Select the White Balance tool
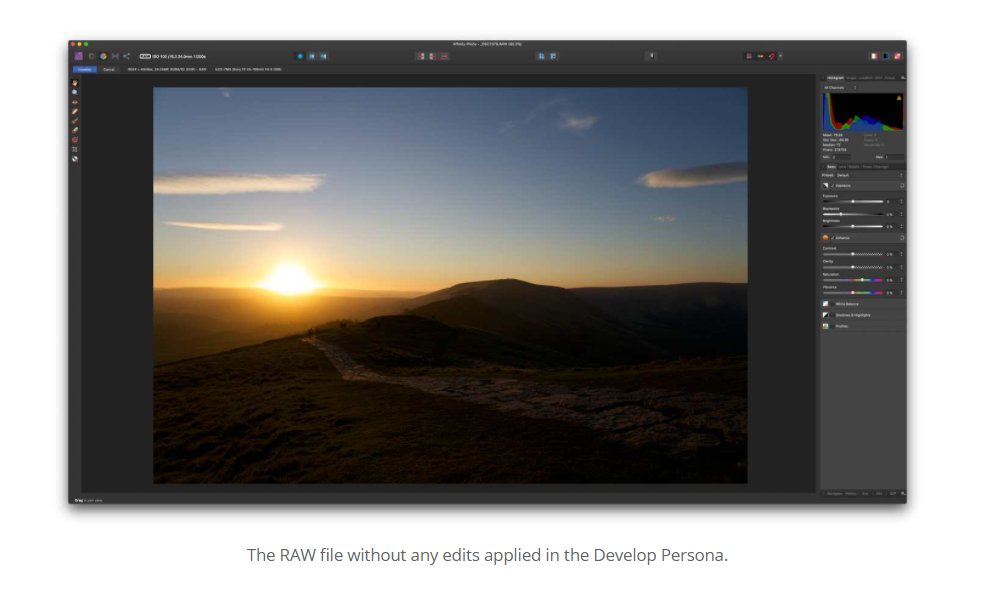Image resolution: width=993 pixels, height=593 pixels. (75, 159)
